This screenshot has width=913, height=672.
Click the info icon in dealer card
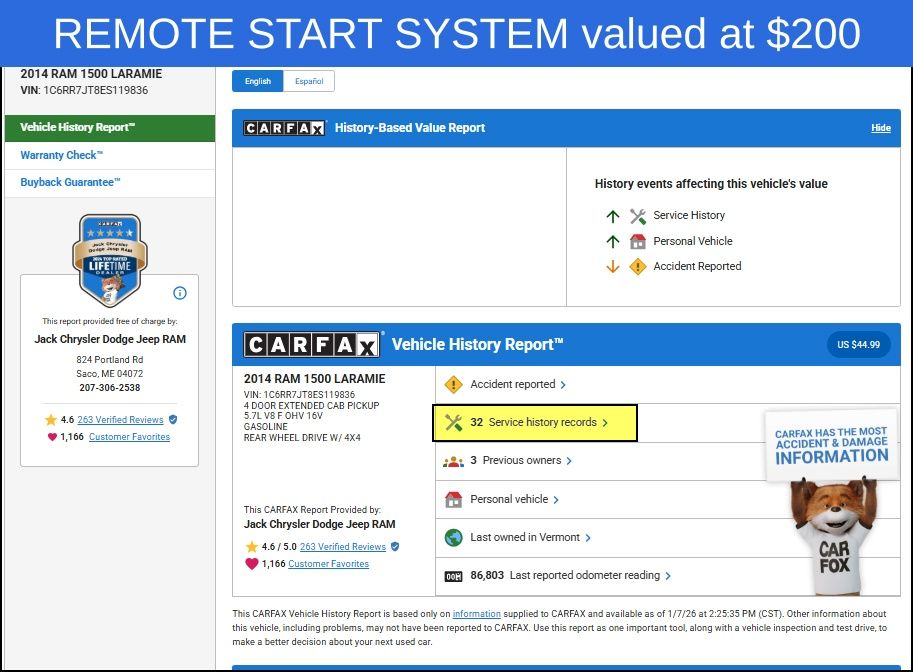coord(180,293)
